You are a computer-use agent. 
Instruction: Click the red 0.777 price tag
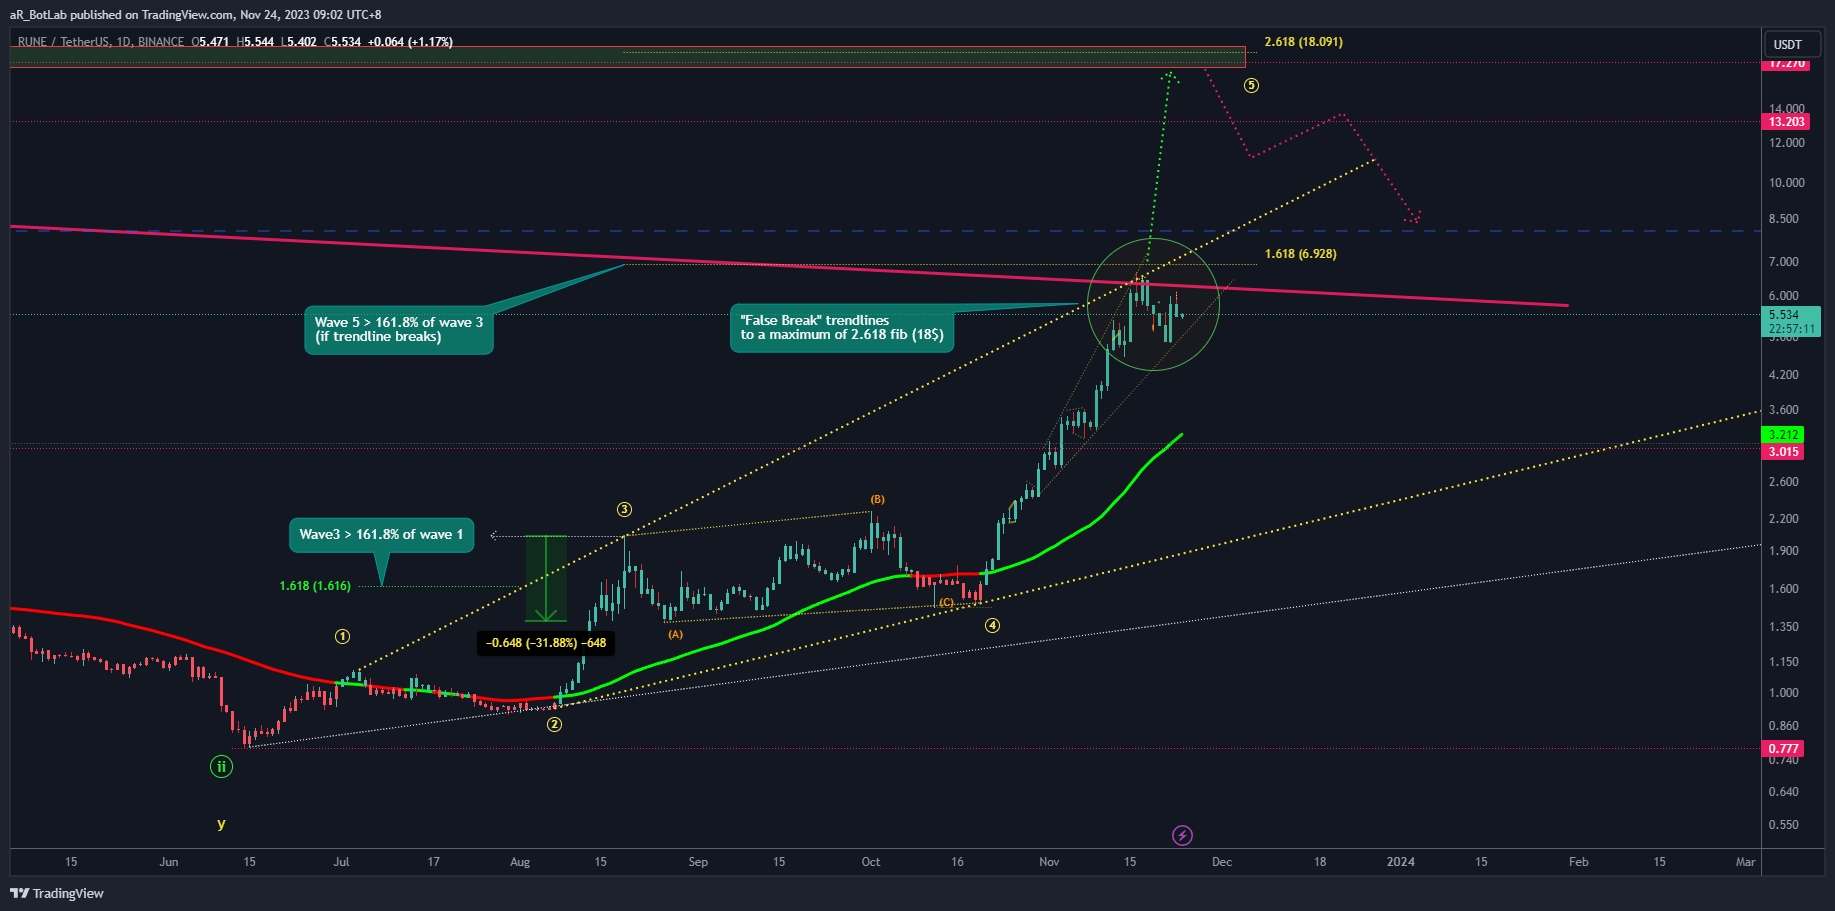(x=1784, y=748)
